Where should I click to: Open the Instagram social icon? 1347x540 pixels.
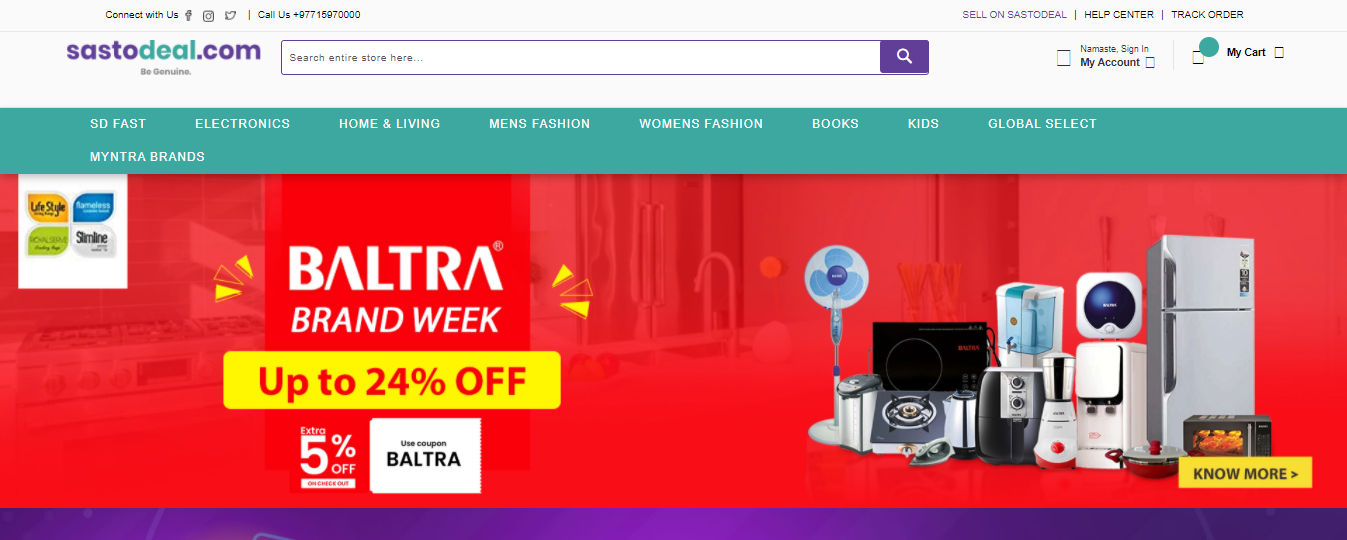point(209,15)
